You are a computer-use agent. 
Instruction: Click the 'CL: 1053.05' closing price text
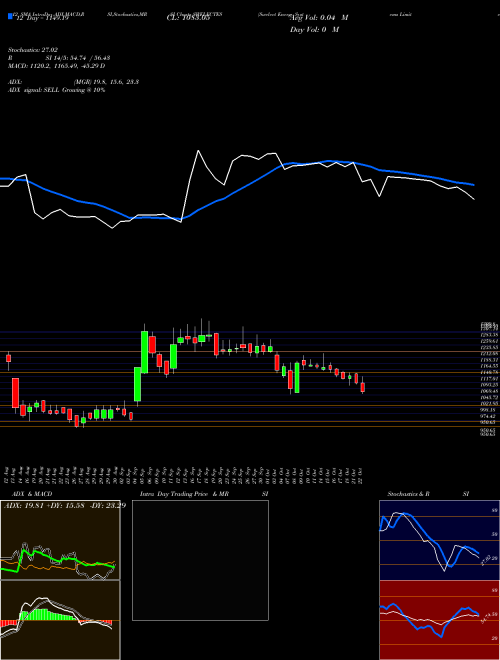[x=188, y=18]
